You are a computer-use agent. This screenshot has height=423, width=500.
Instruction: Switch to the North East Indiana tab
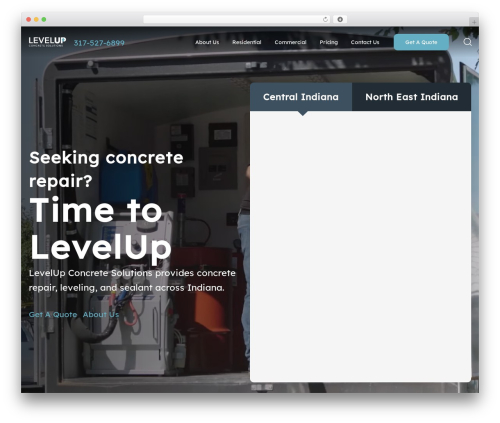point(411,97)
